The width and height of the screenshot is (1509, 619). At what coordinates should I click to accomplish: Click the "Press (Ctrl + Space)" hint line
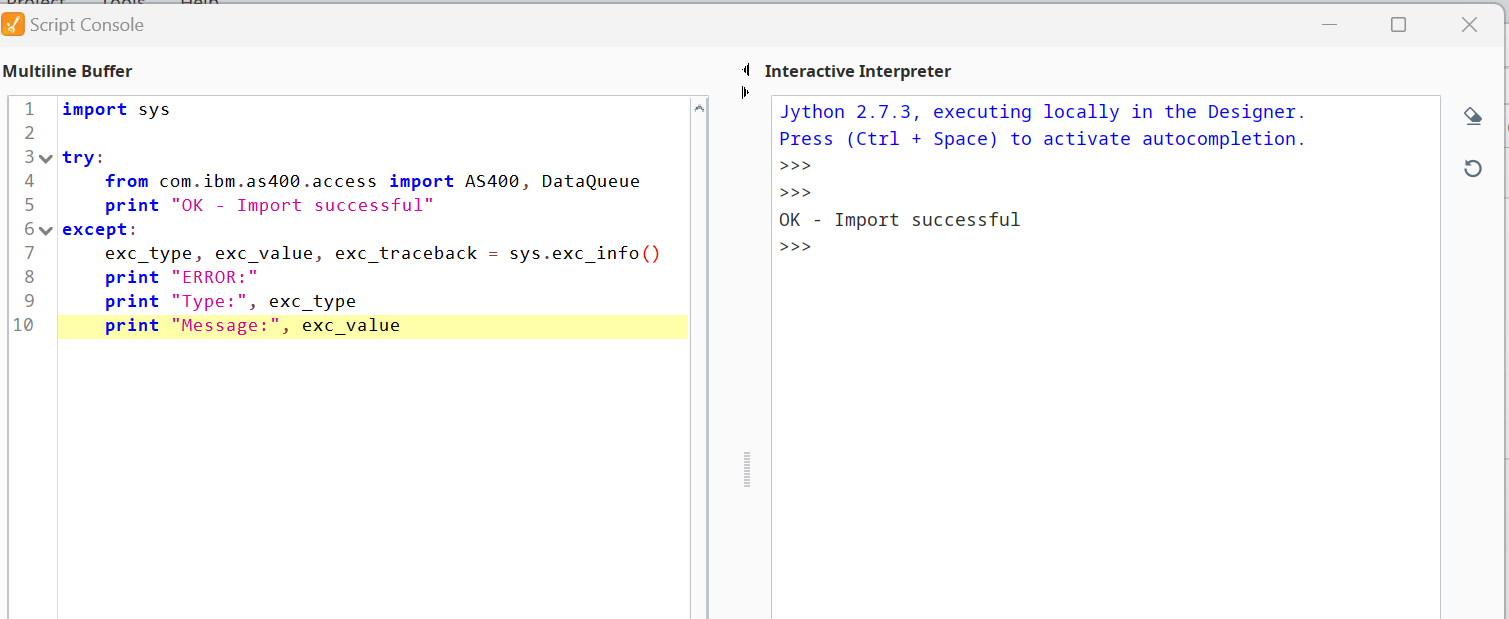coord(1042,139)
